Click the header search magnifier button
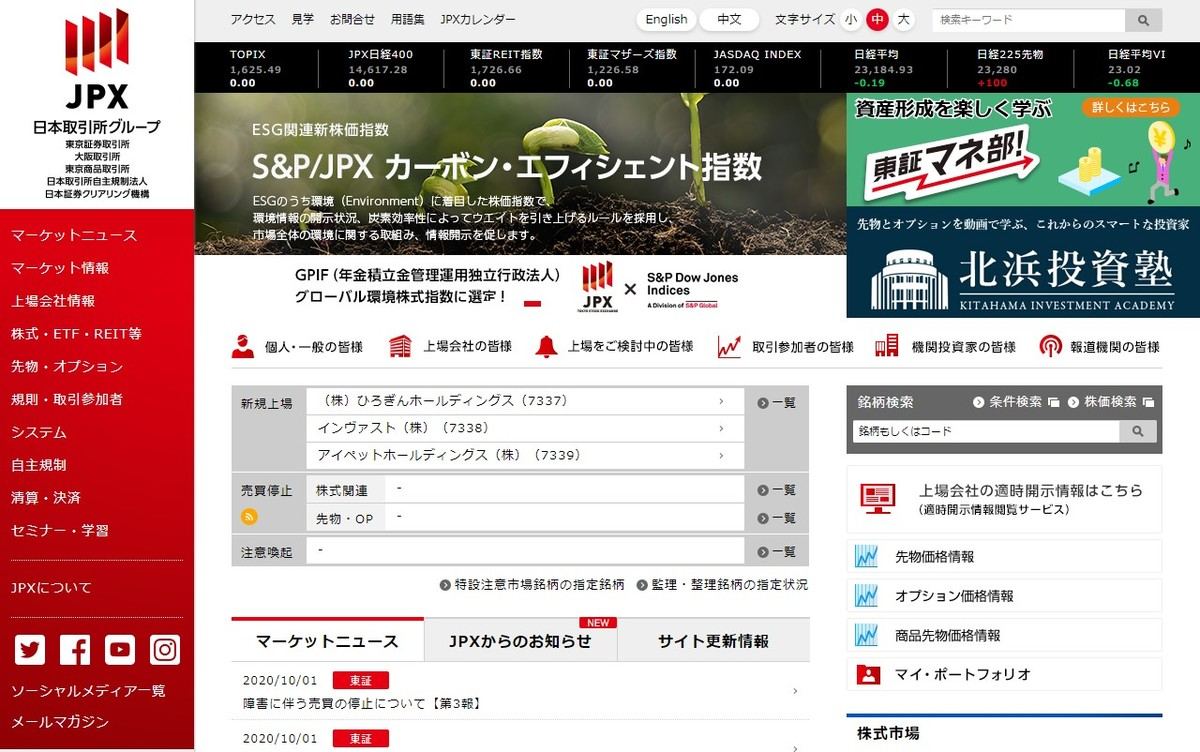 point(1143,19)
